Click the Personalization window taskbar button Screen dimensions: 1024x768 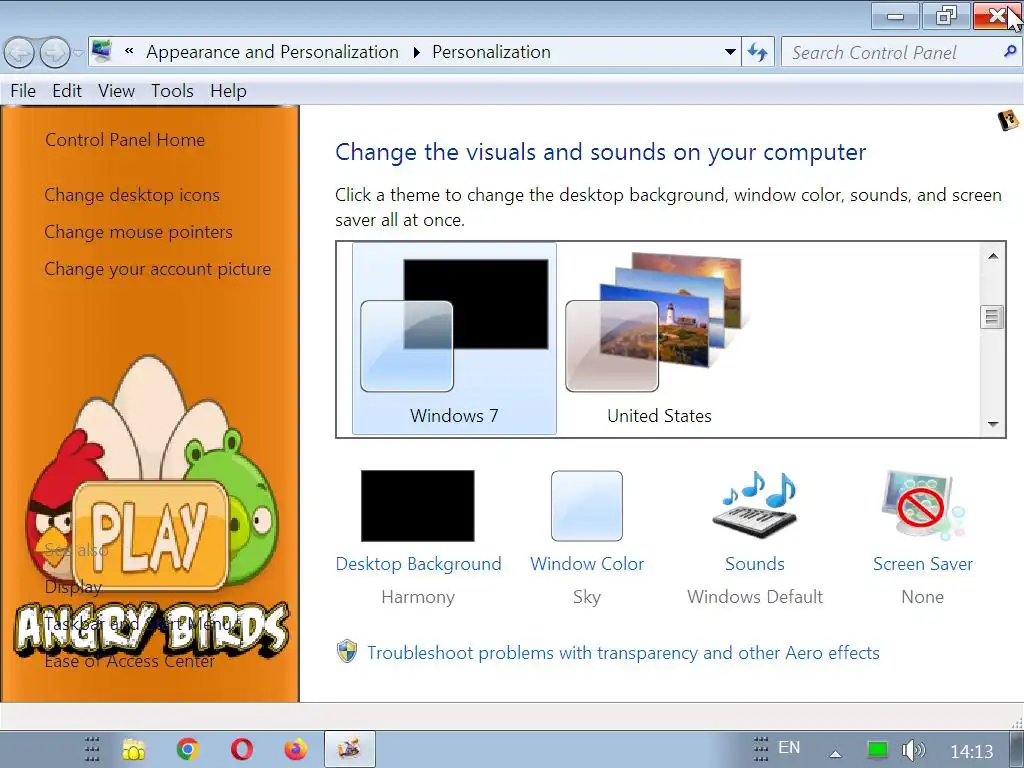click(349, 748)
